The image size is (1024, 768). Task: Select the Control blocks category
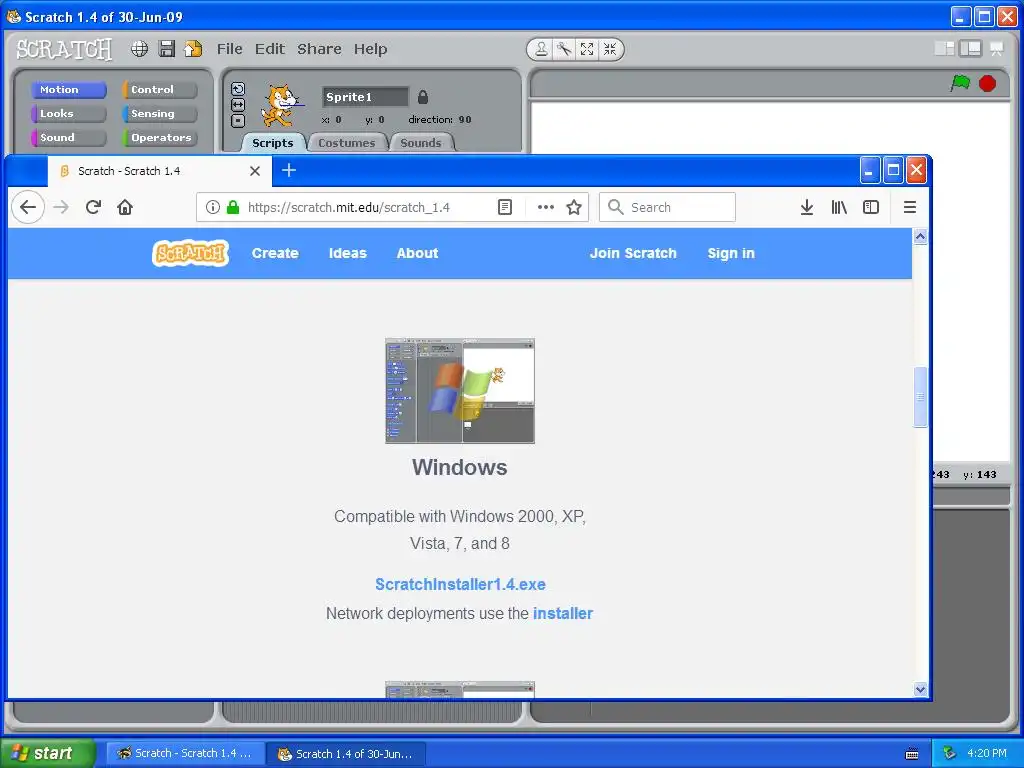point(159,89)
